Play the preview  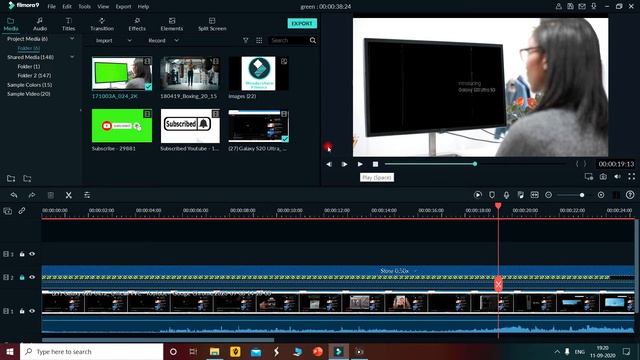tap(360, 164)
